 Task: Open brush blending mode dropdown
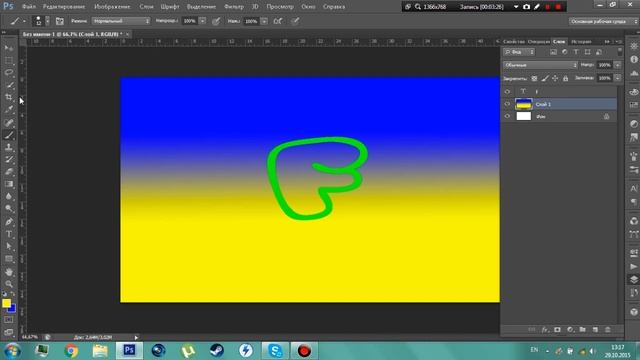pyautogui.click(x=121, y=21)
